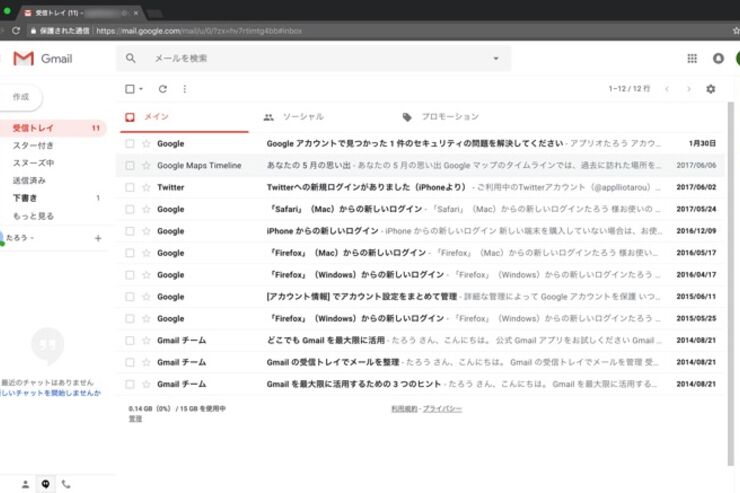This screenshot has width=740, height=493.
Task: Select the 2015/06/11 account settings email checkbox
Action: click(129, 297)
